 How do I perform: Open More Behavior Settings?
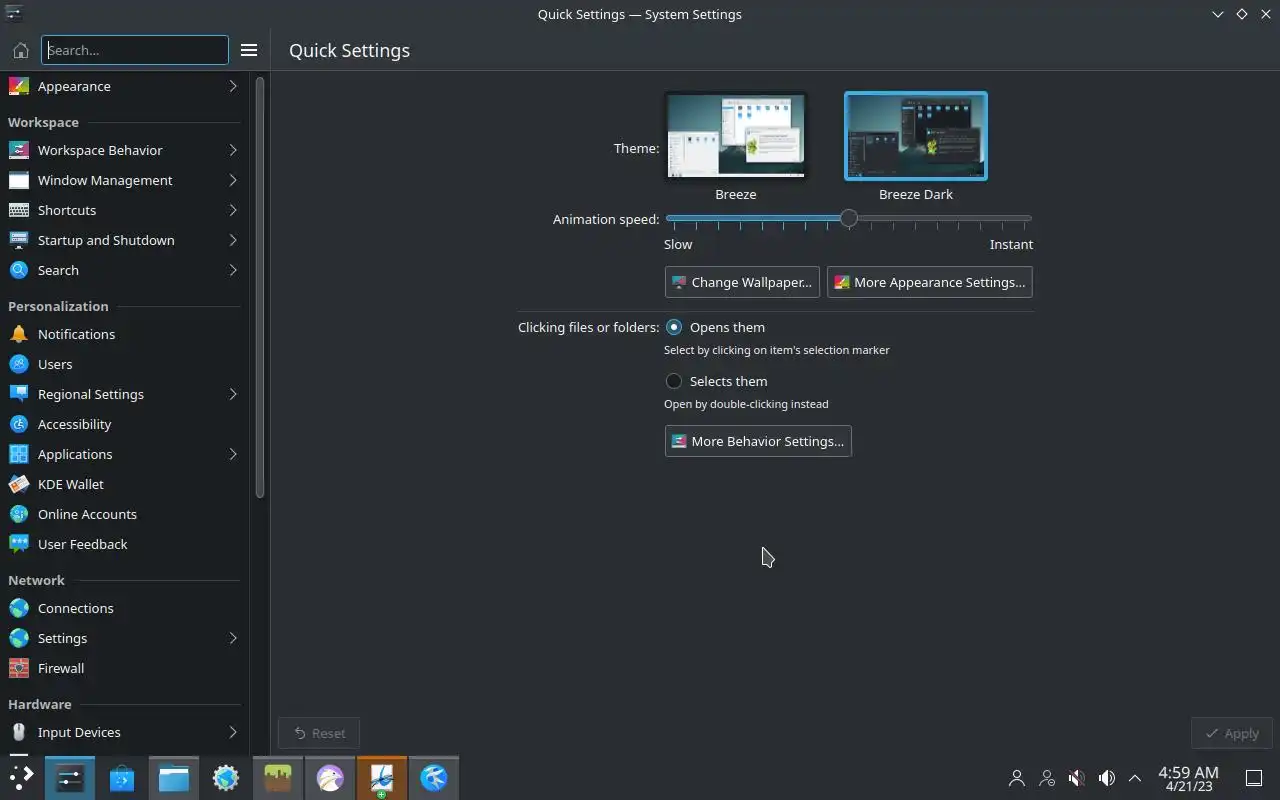coord(758,441)
